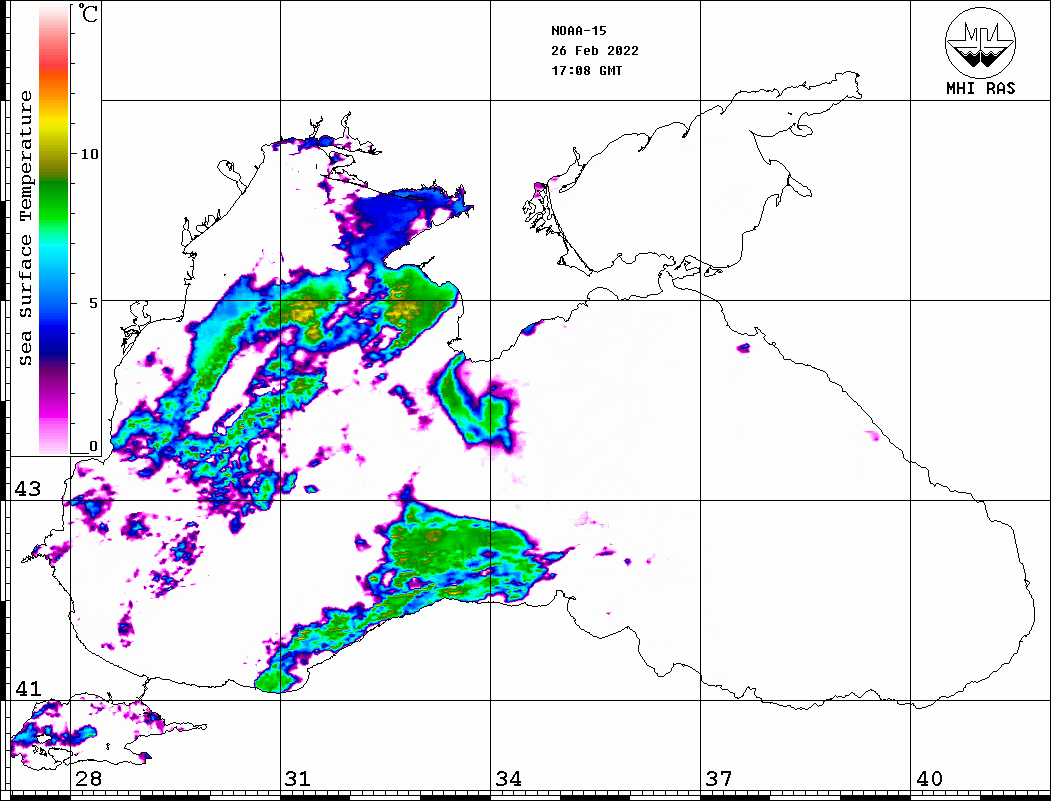Click the longitude label '40'
Viewport: 1051px width, 801px height.
[929, 778]
